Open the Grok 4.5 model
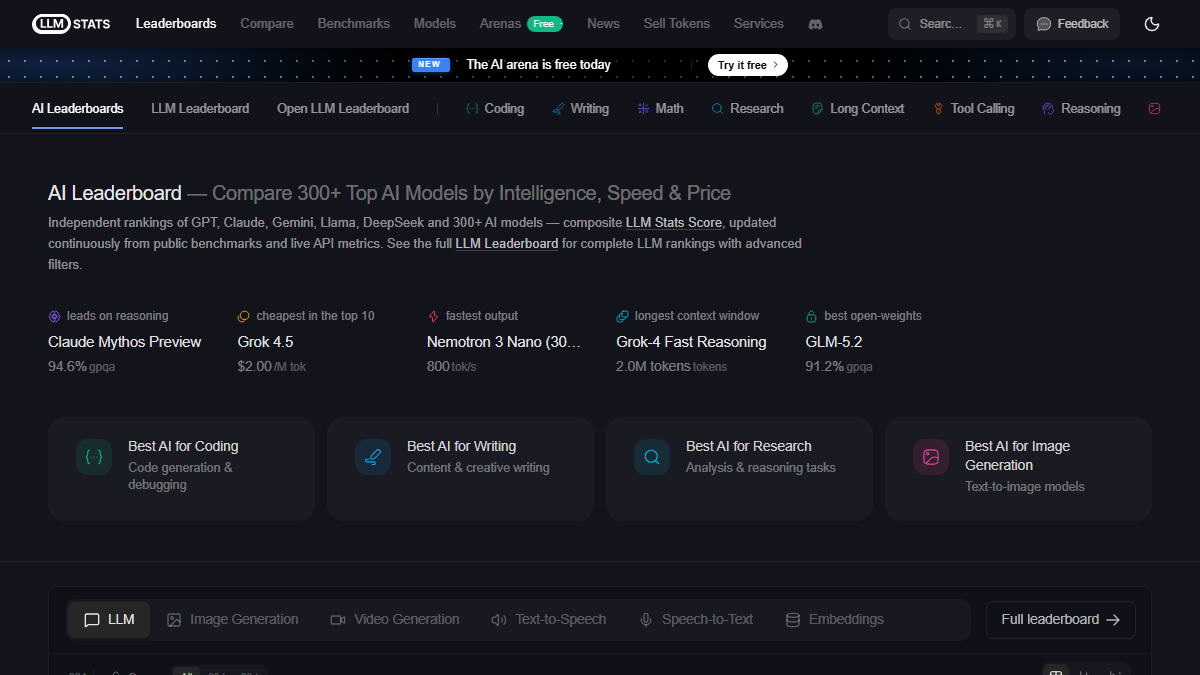Viewport: 1200px width, 675px height. (265, 342)
